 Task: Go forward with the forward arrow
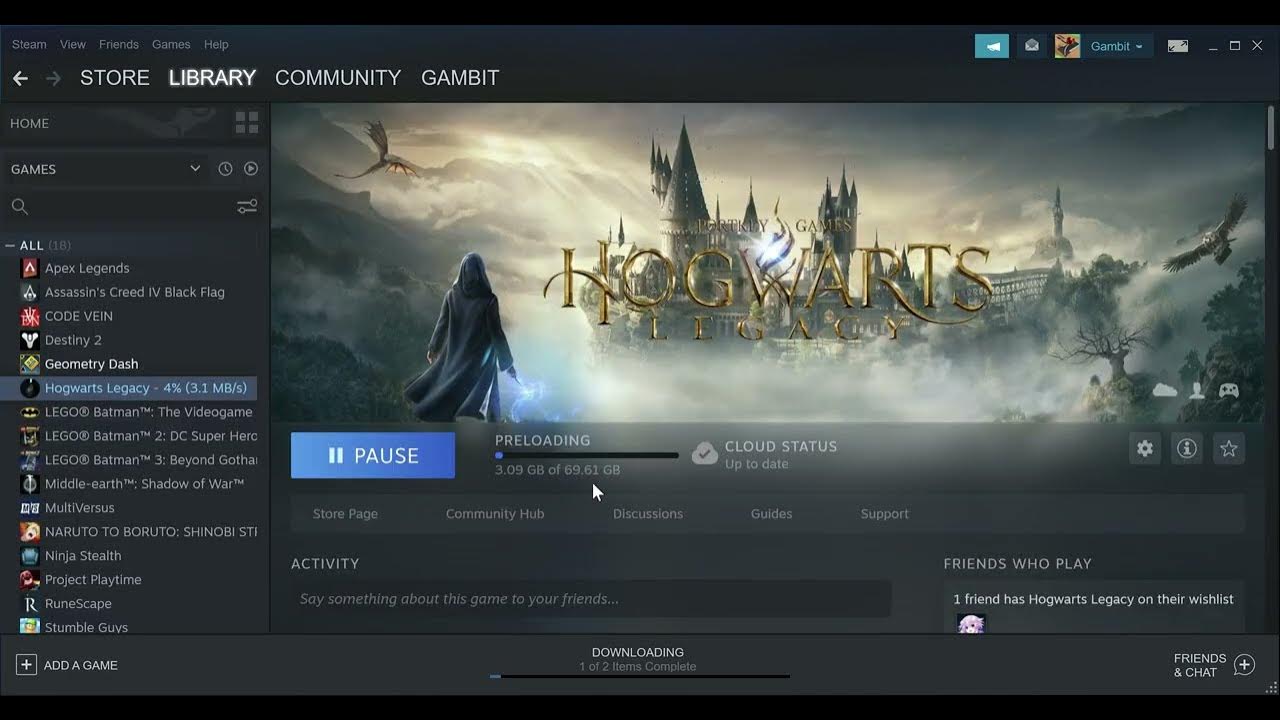point(53,78)
